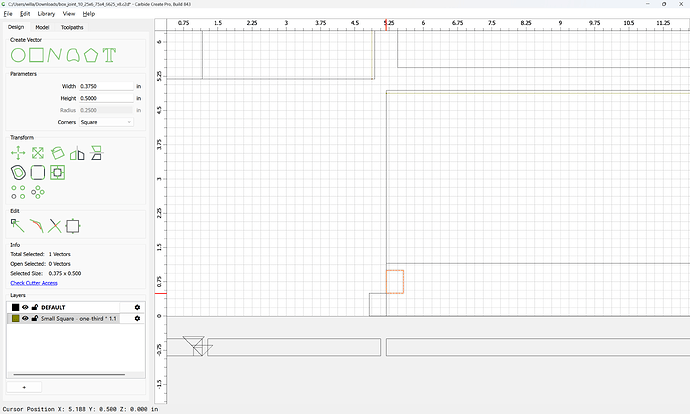Click the Check Cutter Access link
The height and width of the screenshot is (414, 690).
pyautogui.click(x=34, y=283)
